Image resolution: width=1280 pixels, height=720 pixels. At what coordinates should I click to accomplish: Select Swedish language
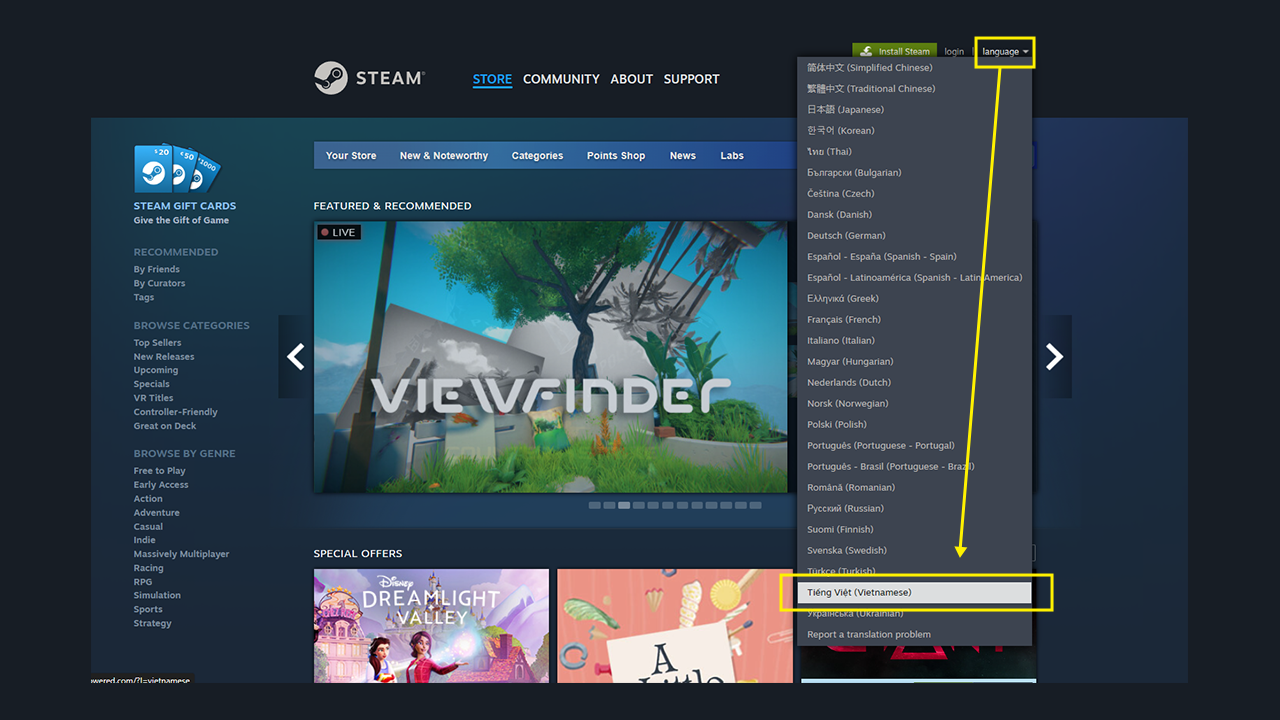(915, 551)
